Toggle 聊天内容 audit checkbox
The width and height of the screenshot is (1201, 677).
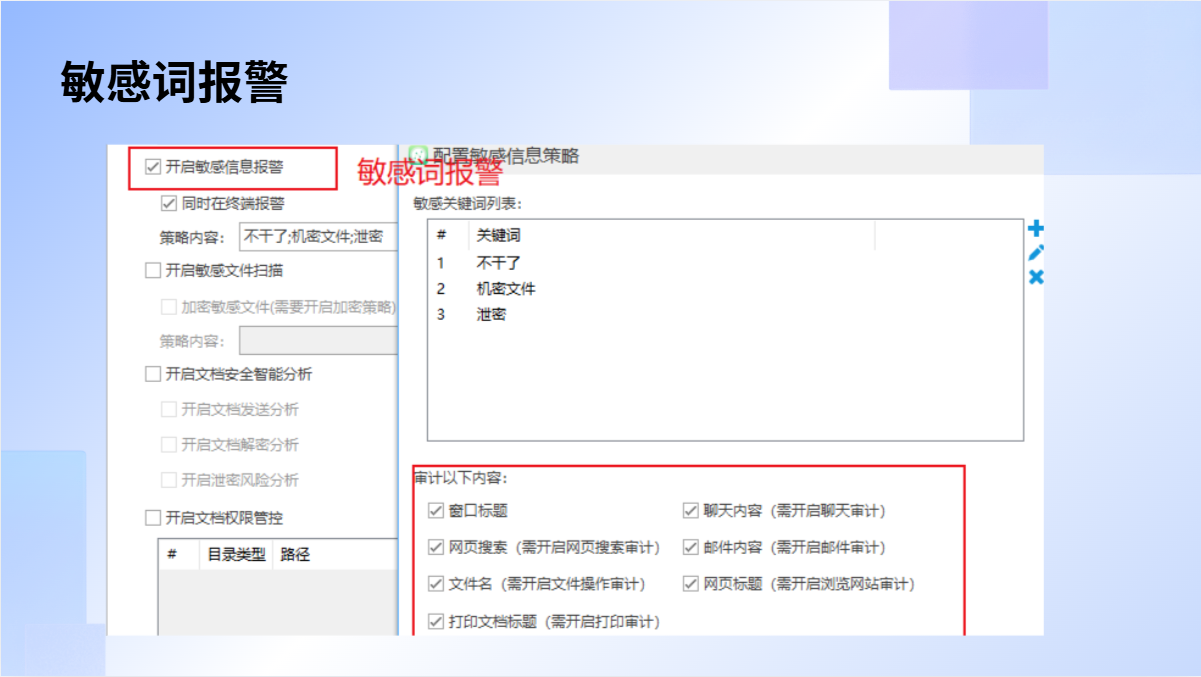click(x=690, y=511)
